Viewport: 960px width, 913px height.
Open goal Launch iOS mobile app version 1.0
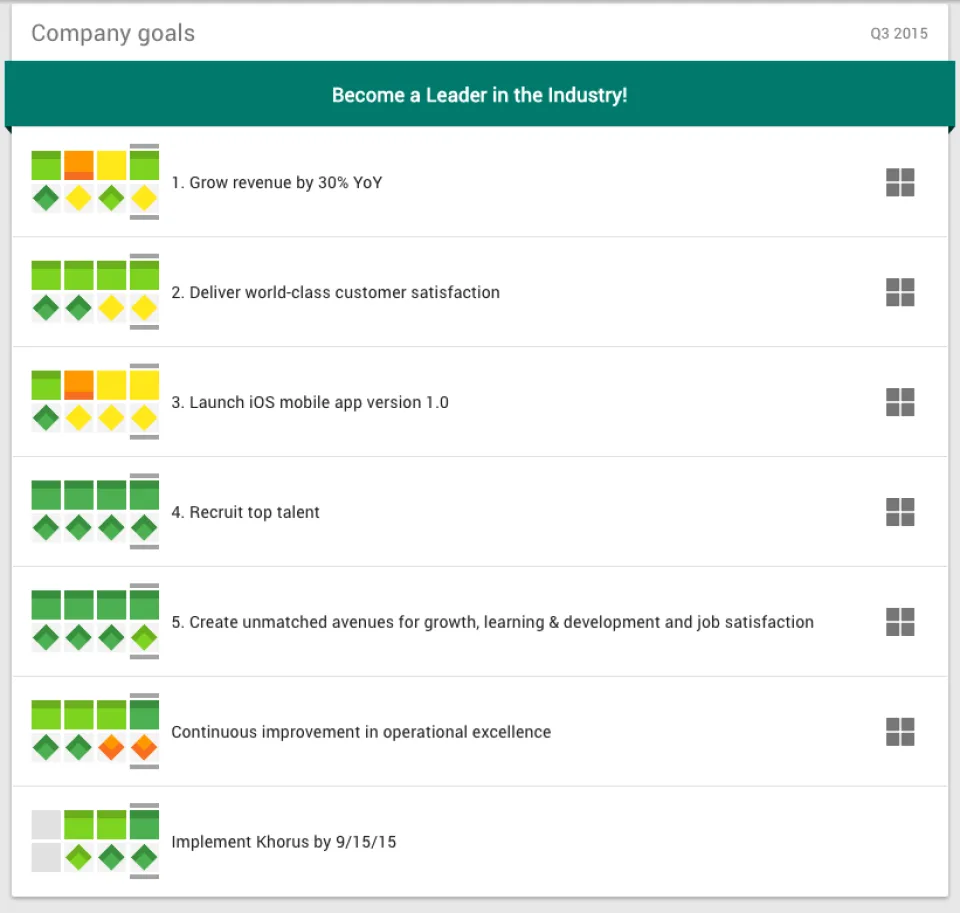pyautogui.click(x=310, y=402)
